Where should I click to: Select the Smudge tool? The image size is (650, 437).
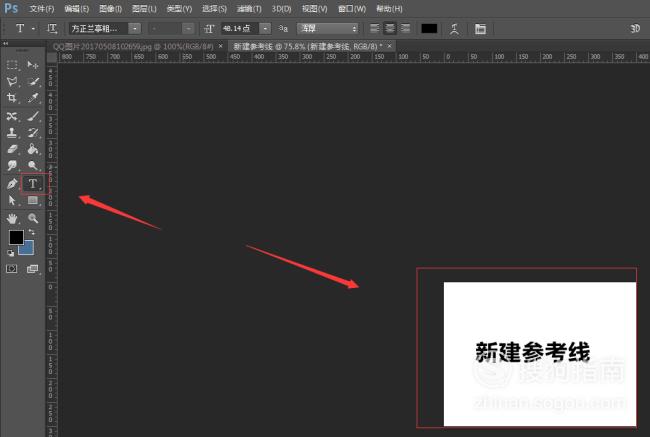pyautogui.click(x=12, y=165)
